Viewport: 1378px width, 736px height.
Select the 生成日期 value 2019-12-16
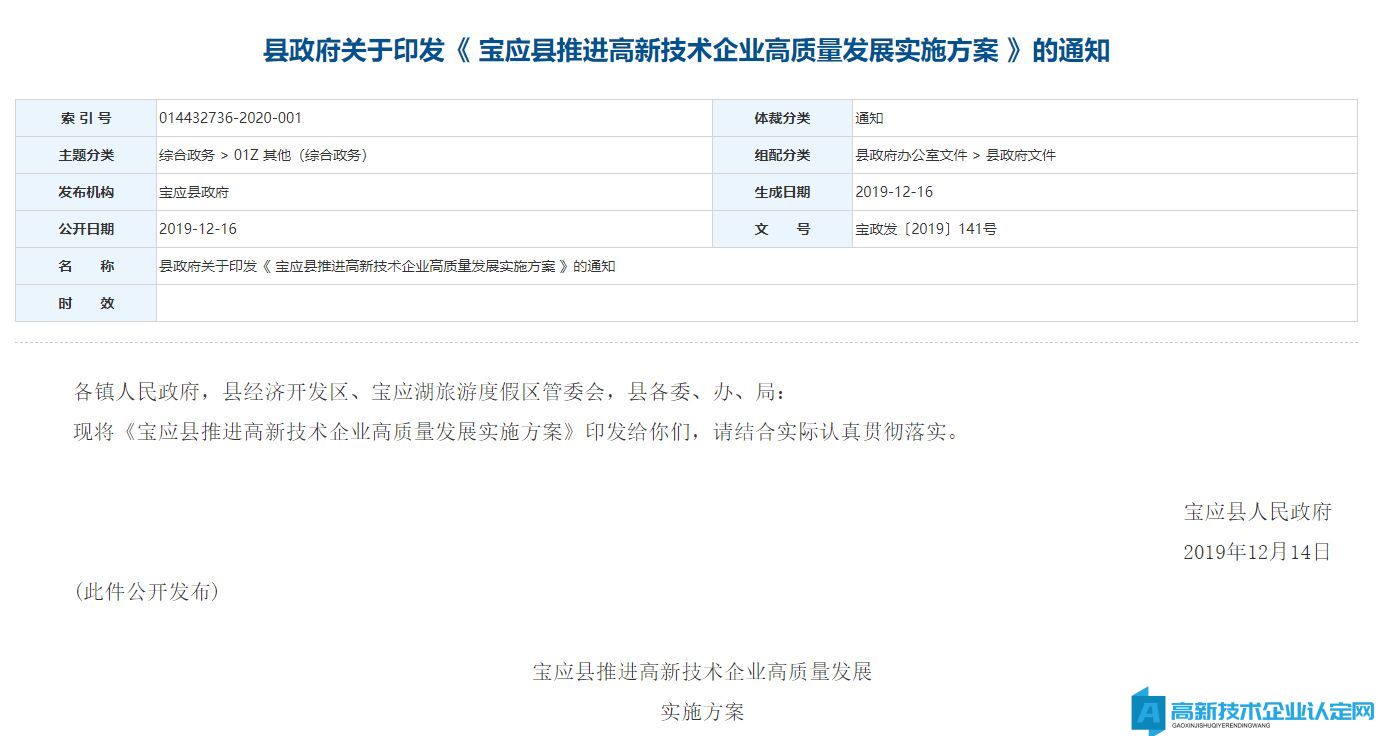pos(894,192)
